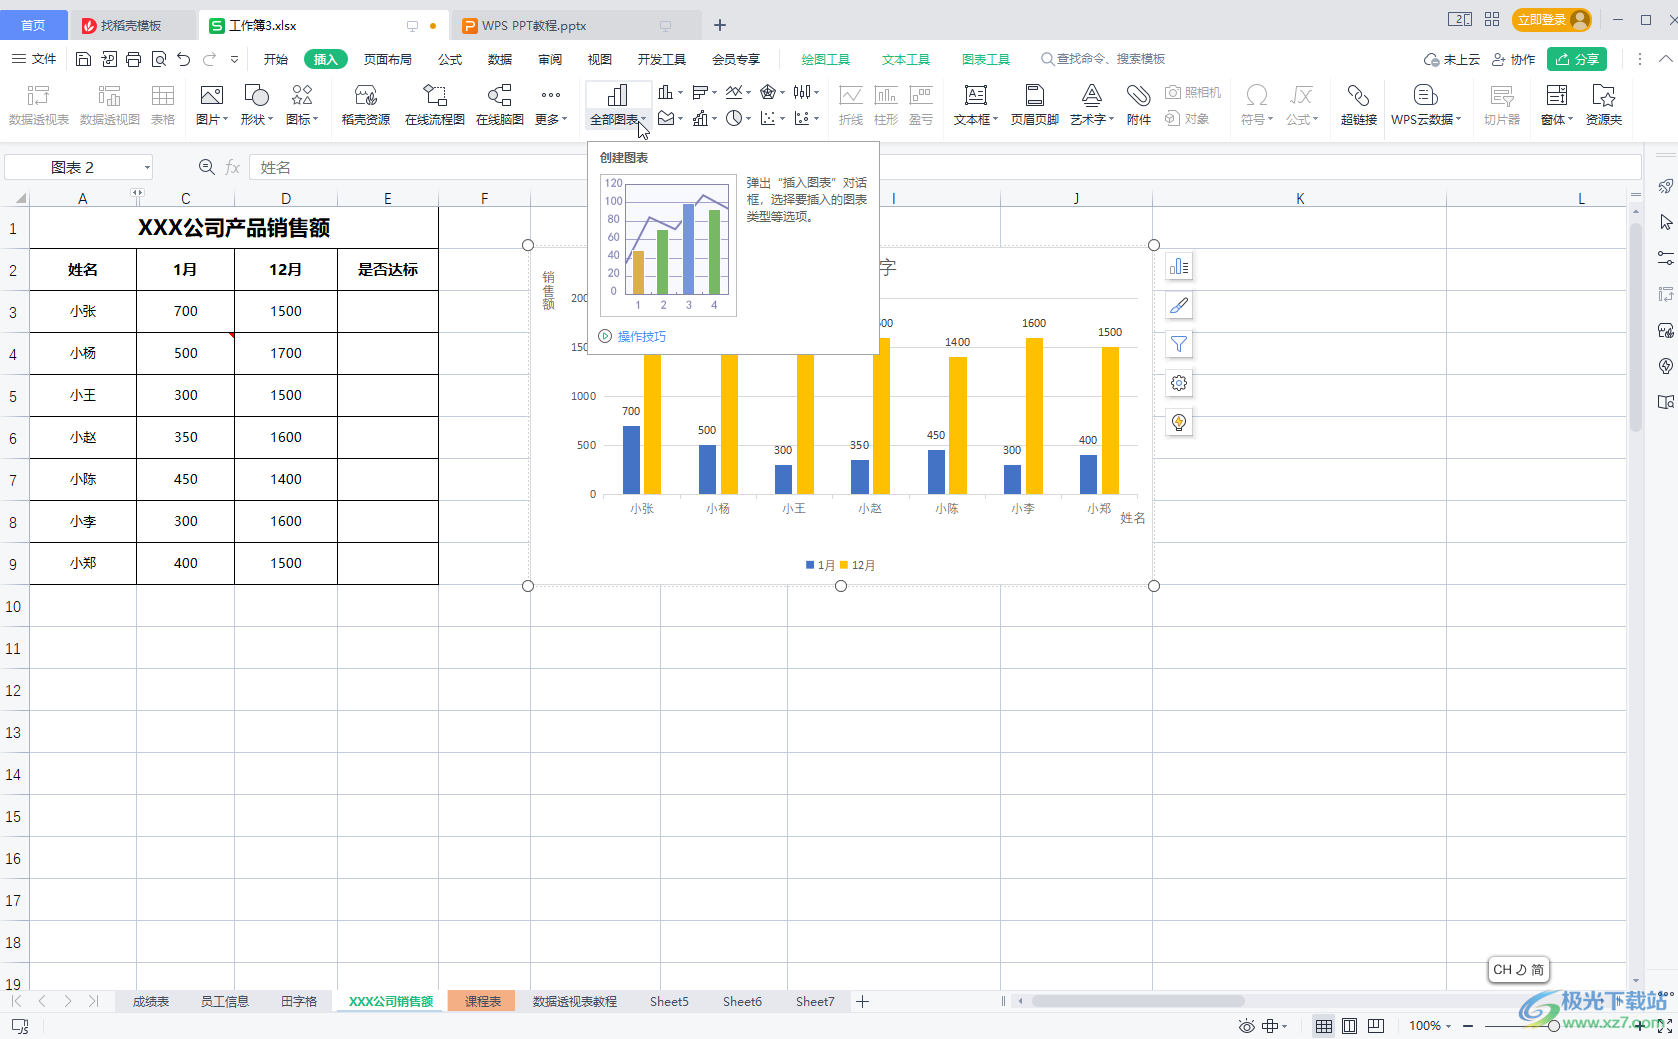Open the 页面布局 ribbon tab
The width and height of the screenshot is (1678, 1039).
click(388, 59)
